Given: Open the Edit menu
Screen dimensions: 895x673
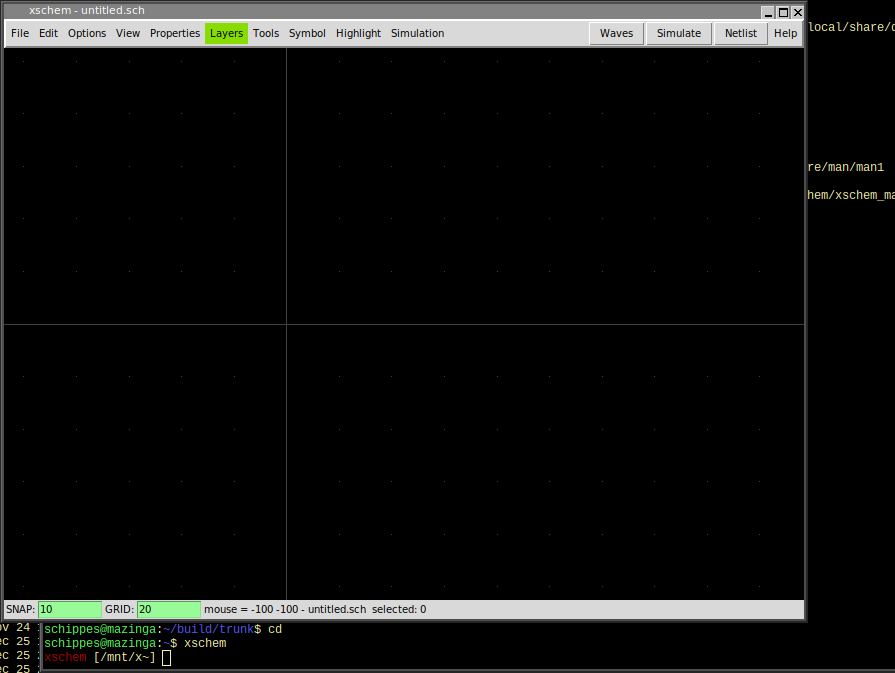Looking at the screenshot, I should click(x=48, y=33).
